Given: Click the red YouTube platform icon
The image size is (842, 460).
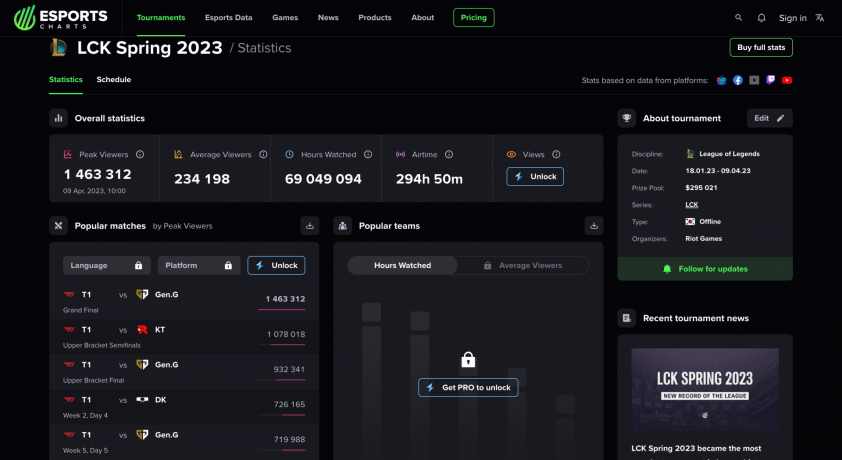Looking at the screenshot, I should 787,80.
